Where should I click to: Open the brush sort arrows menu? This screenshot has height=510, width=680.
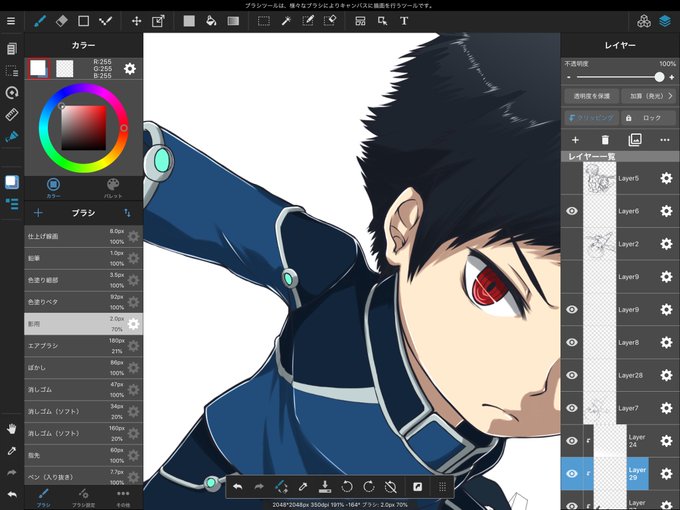pyautogui.click(x=128, y=212)
